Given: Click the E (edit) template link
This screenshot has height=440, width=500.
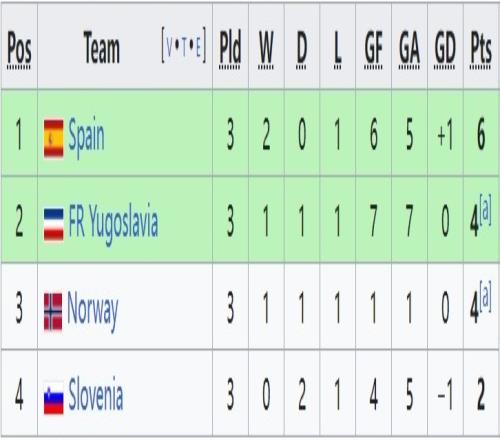Looking at the screenshot, I should point(198,47).
